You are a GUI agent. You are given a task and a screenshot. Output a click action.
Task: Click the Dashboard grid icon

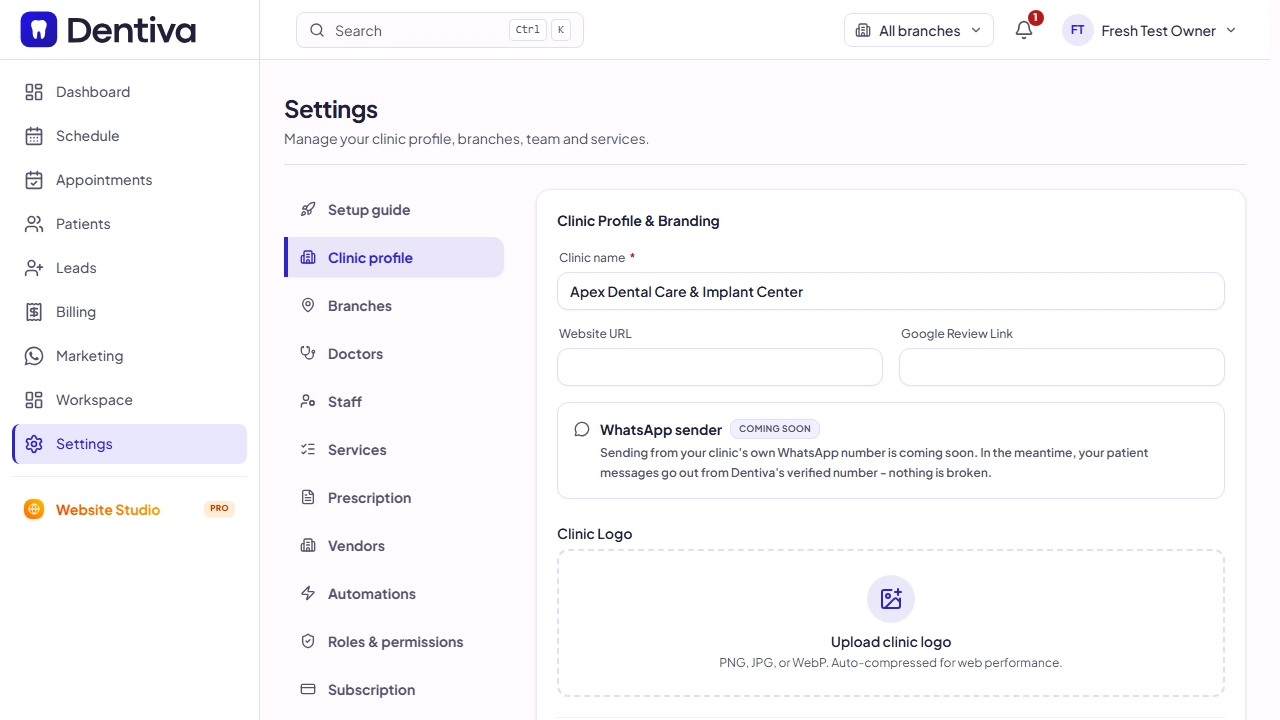click(34, 92)
